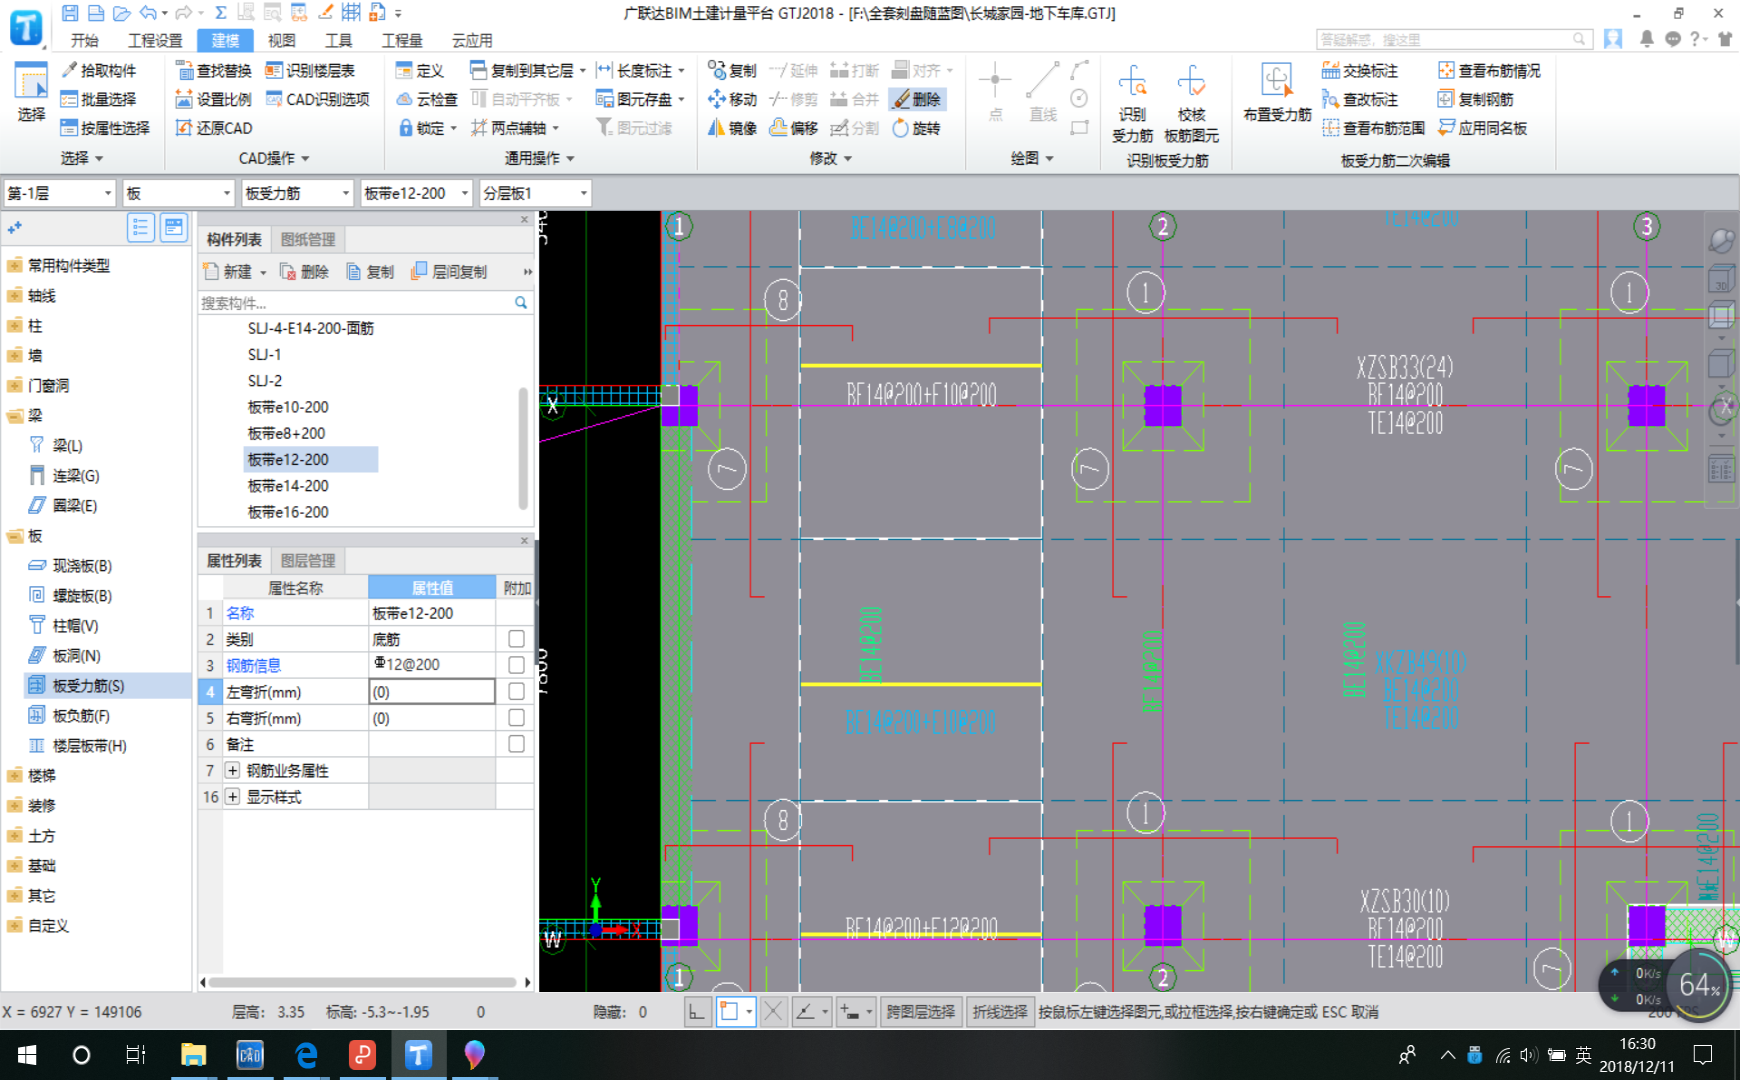This screenshot has height=1080, width=1740.
Task: Click component list vertical scrollbar
Action: click(523, 448)
